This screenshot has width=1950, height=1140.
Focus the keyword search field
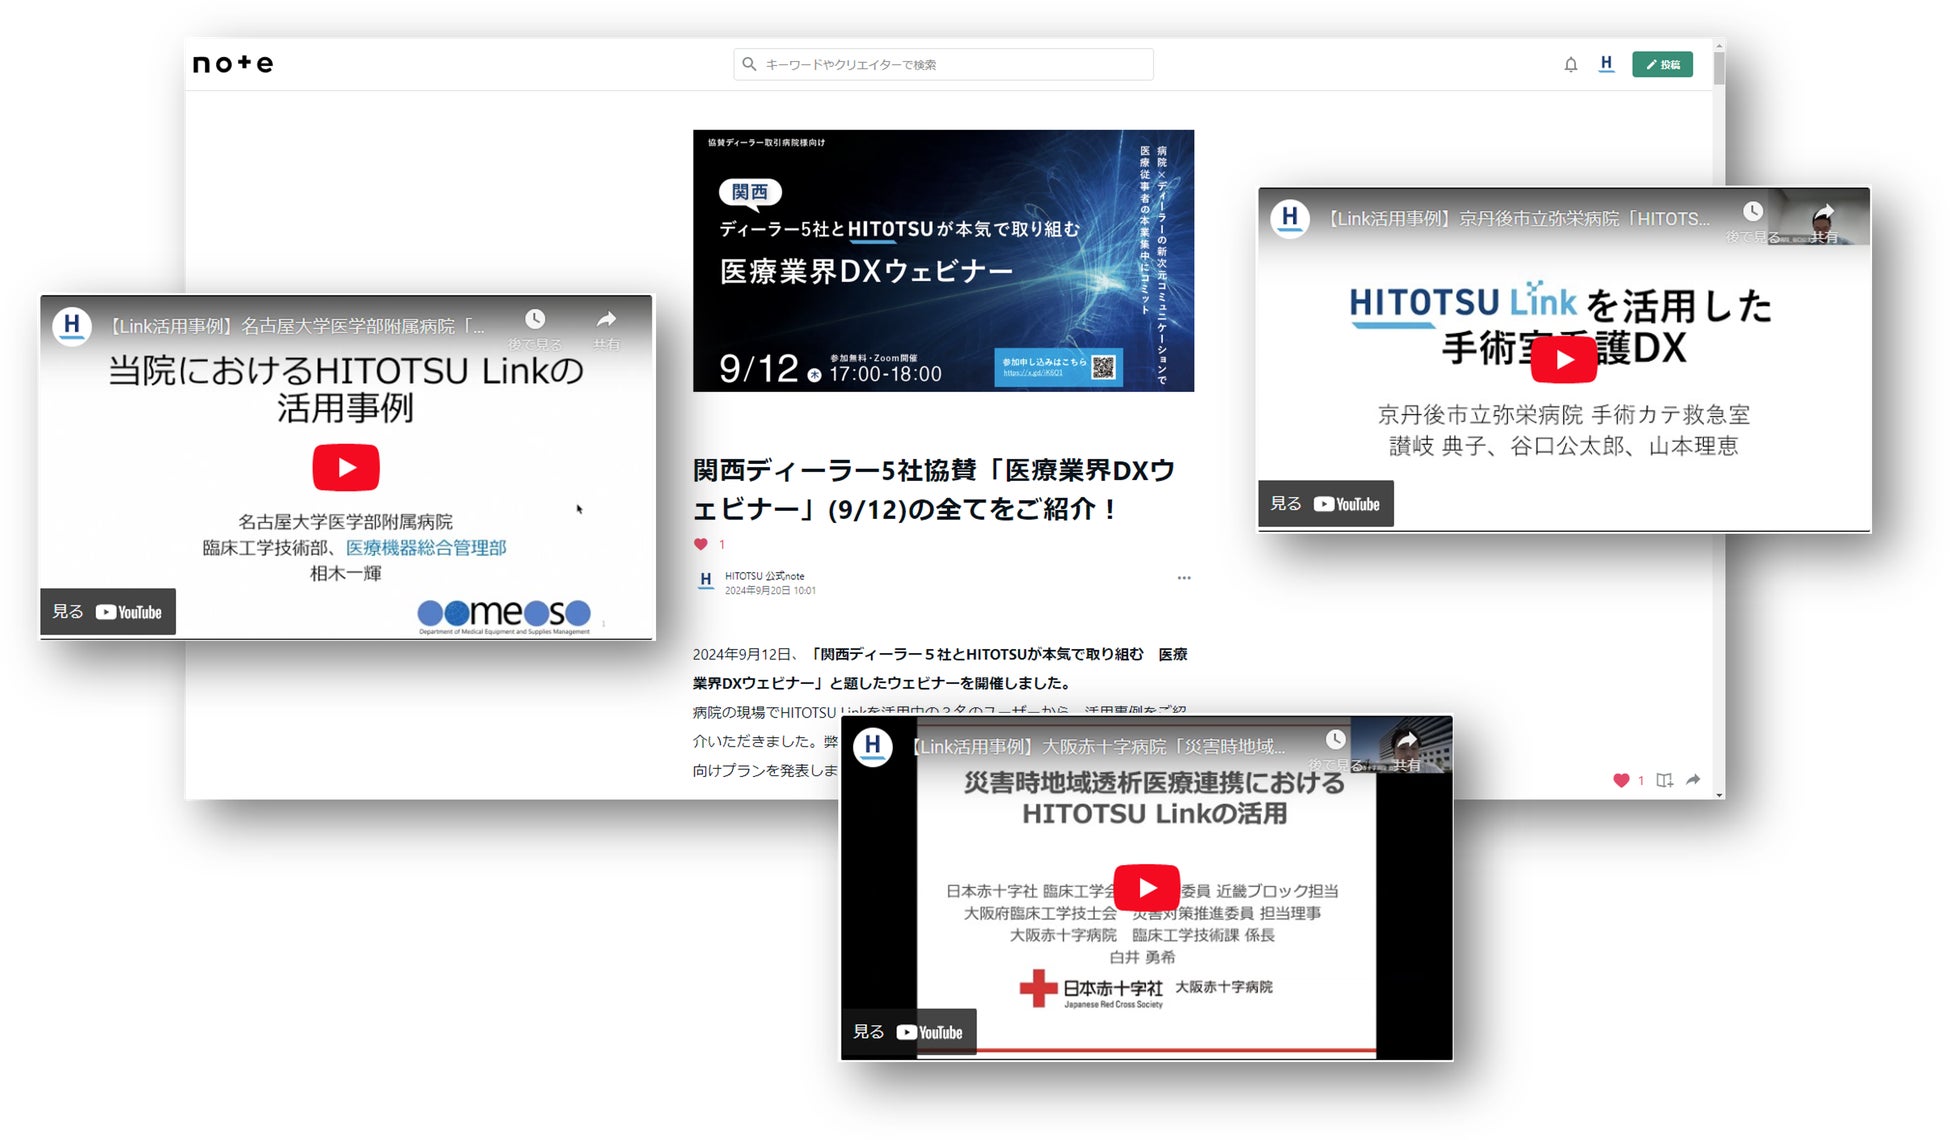click(943, 64)
